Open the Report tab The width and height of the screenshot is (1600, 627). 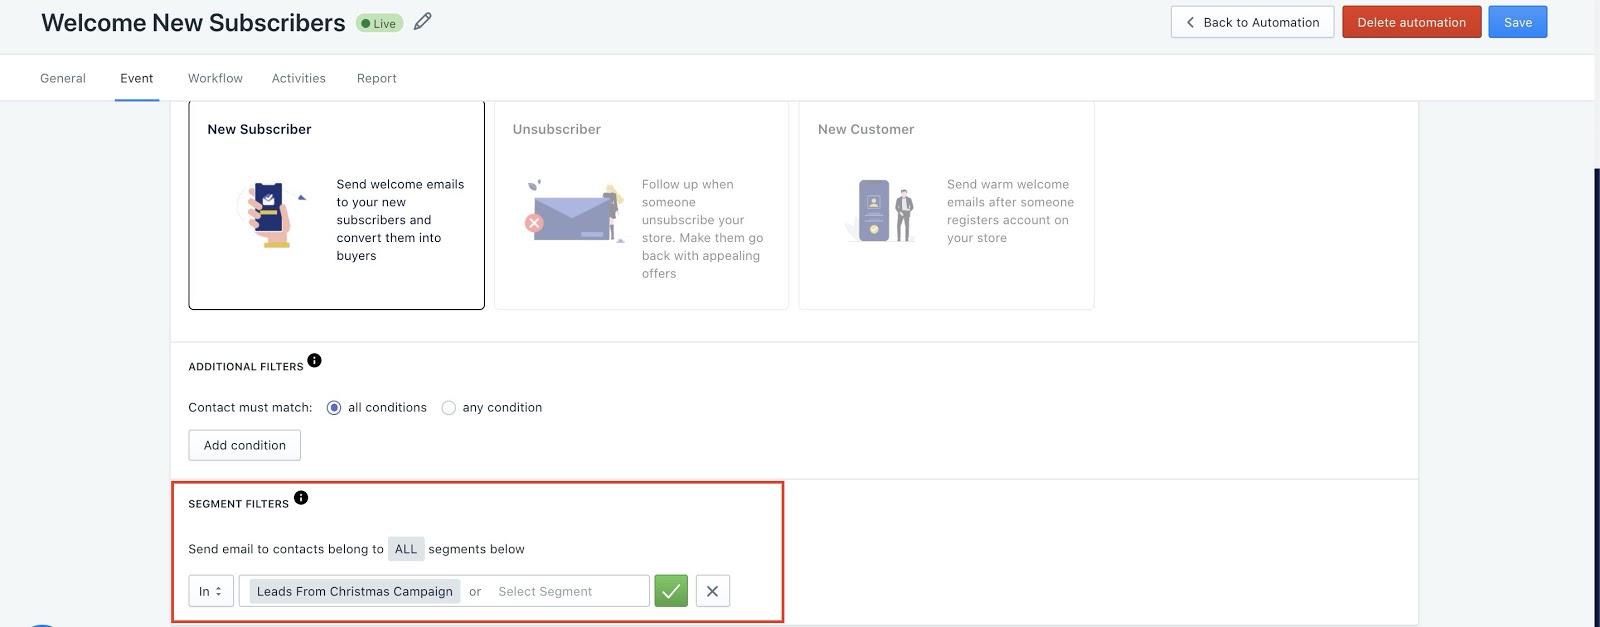click(376, 78)
